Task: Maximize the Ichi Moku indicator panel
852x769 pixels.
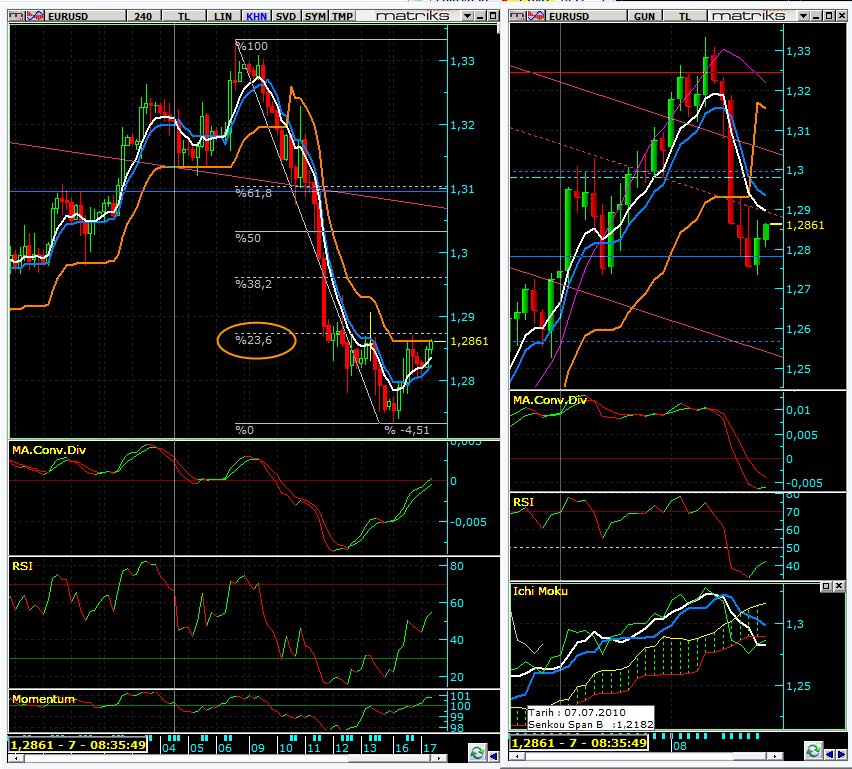Action: (x=826, y=587)
